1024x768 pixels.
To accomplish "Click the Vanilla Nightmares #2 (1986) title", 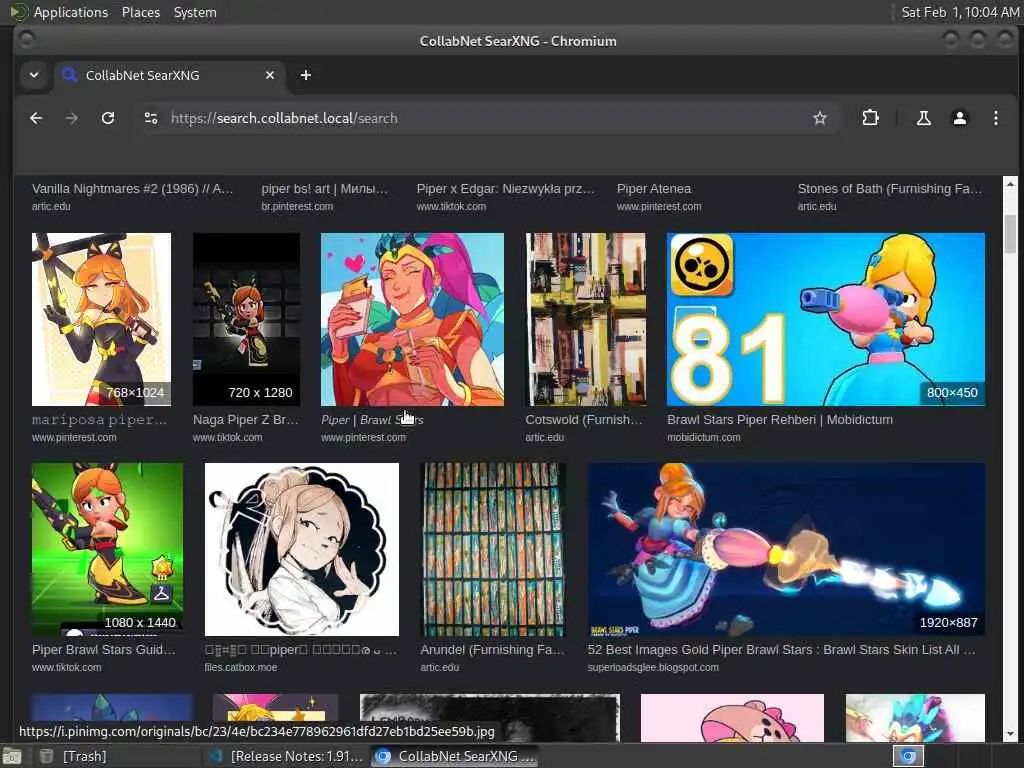I will 132,189.
